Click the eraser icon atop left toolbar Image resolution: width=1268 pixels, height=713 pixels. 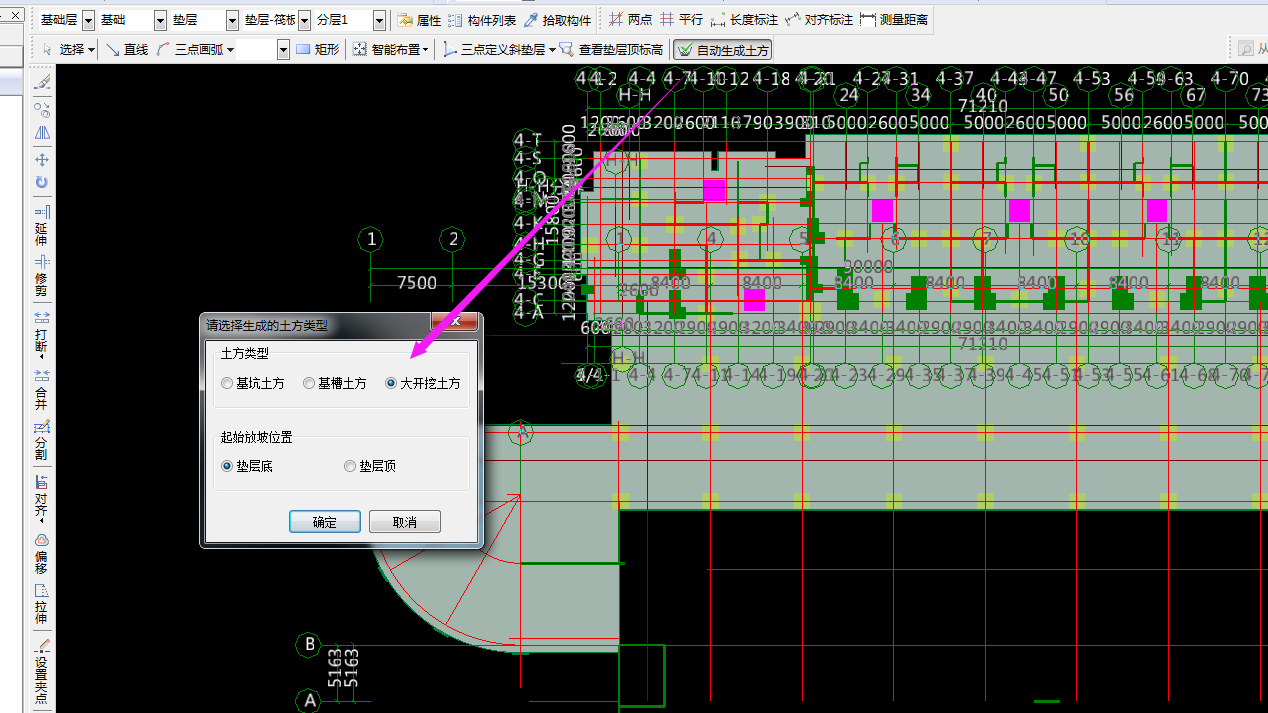[x=42, y=82]
